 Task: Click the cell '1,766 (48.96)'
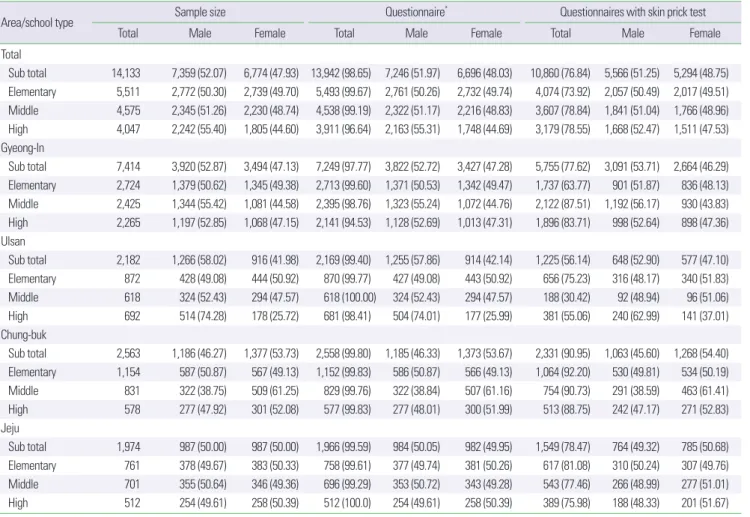(x=701, y=110)
